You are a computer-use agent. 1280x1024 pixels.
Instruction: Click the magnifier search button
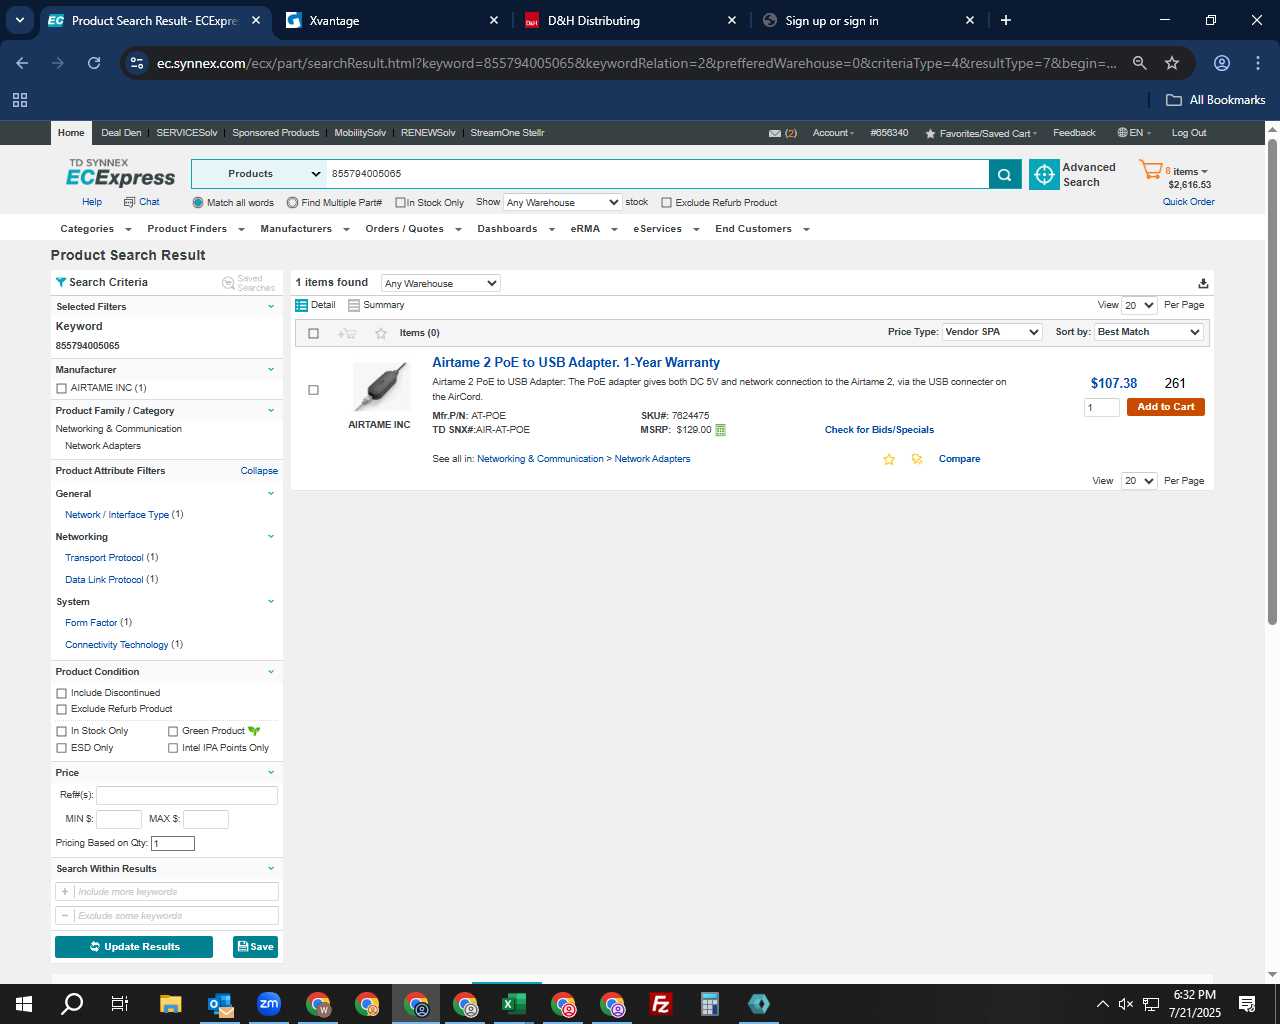[x=1005, y=174]
